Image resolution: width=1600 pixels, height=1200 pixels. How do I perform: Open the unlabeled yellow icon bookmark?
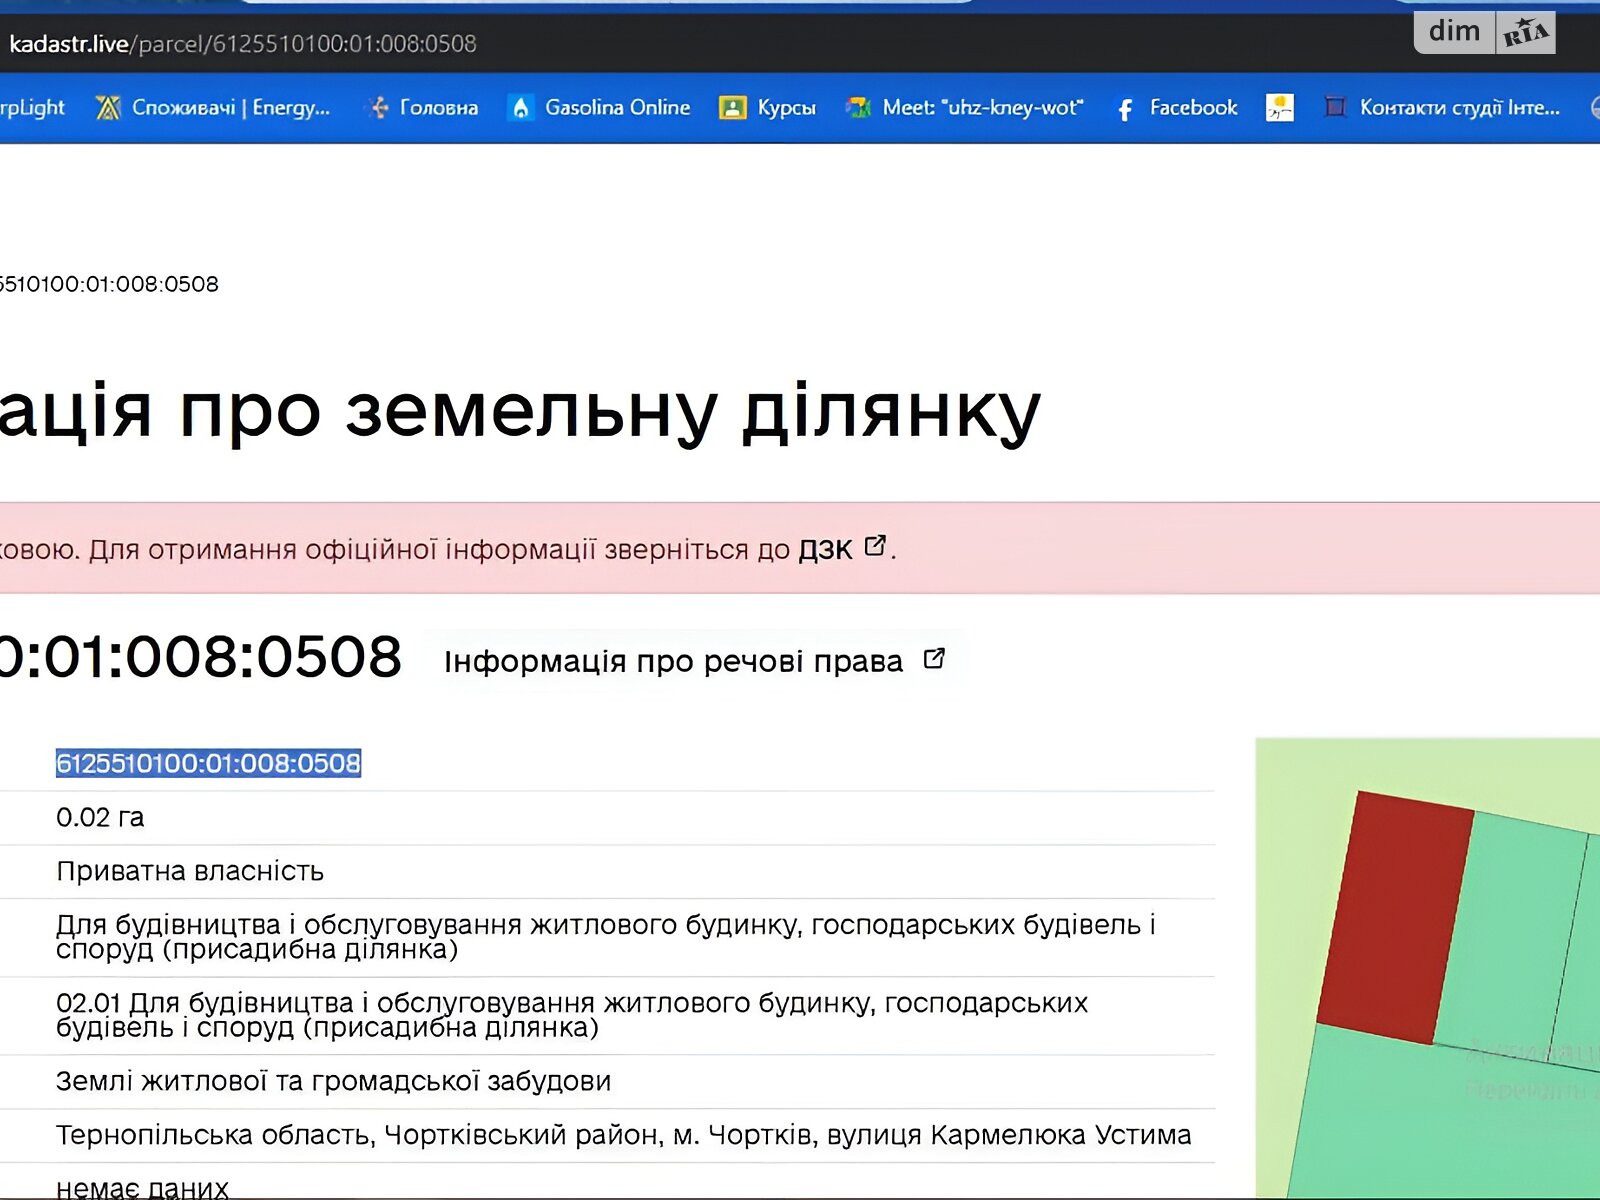point(1279,108)
